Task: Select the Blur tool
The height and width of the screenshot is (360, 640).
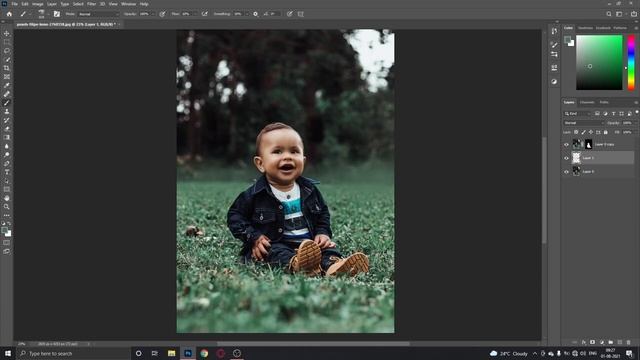Action: tap(7, 146)
